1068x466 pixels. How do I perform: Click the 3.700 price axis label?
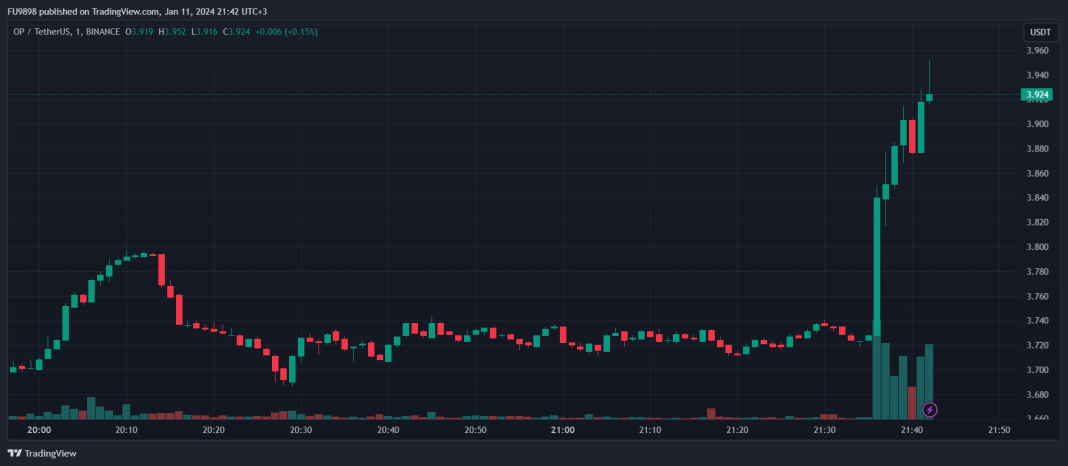[x=1036, y=370]
